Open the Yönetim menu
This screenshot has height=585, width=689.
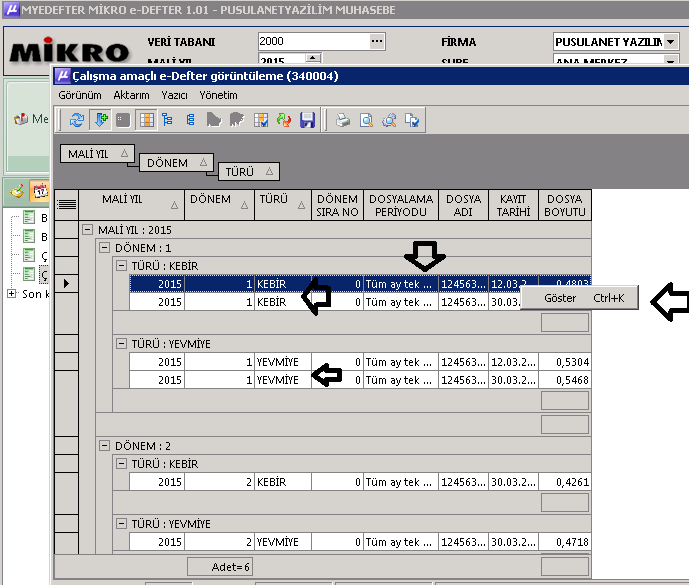click(218, 95)
